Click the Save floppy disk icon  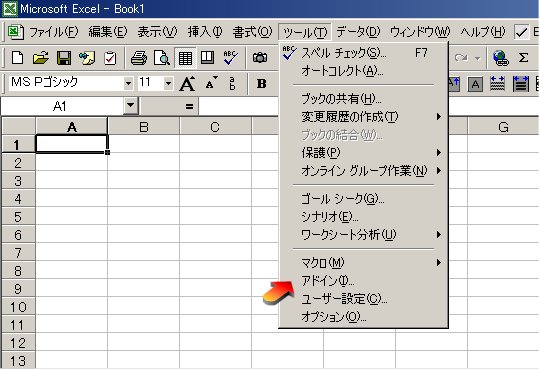pos(64,58)
